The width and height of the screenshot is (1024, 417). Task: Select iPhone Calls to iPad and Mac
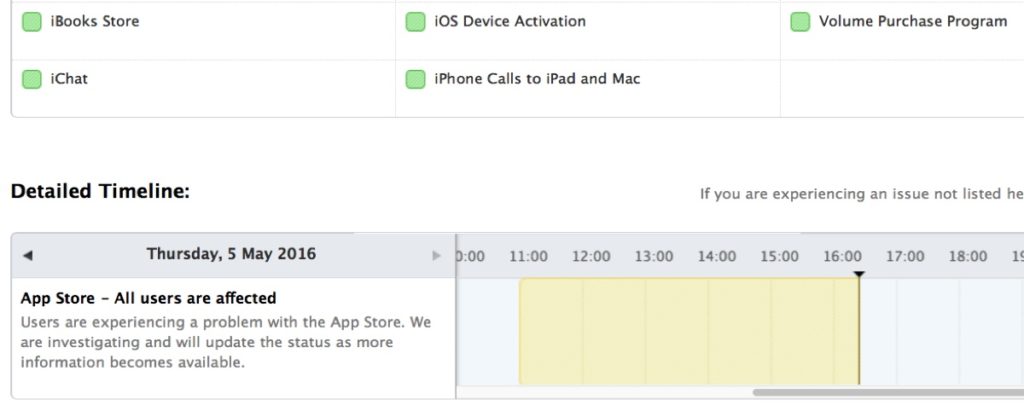point(537,79)
